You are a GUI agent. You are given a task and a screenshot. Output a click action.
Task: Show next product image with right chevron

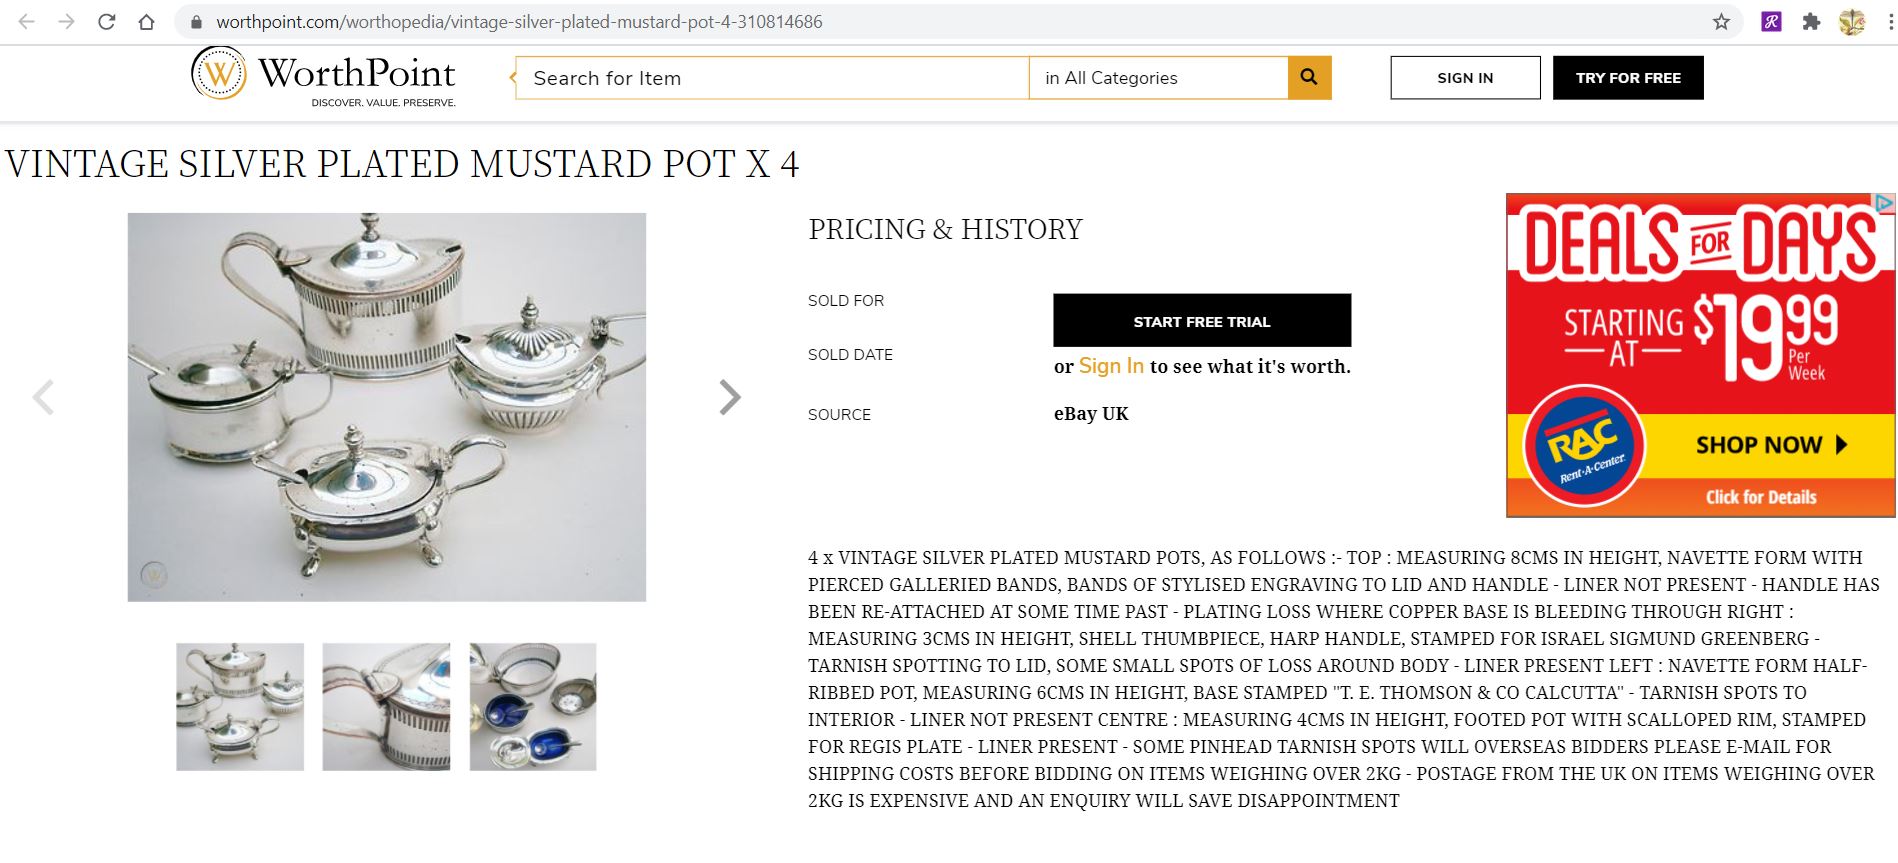point(730,397)
